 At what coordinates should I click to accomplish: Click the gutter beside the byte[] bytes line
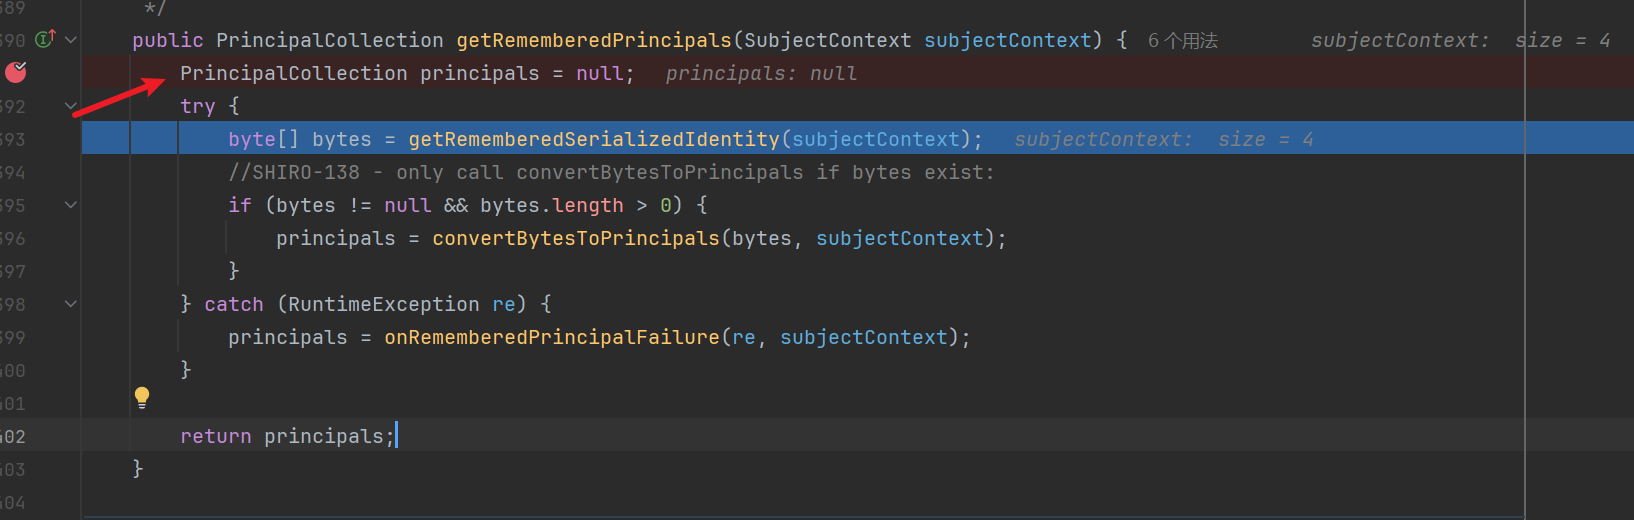click(x=40, y=140)
